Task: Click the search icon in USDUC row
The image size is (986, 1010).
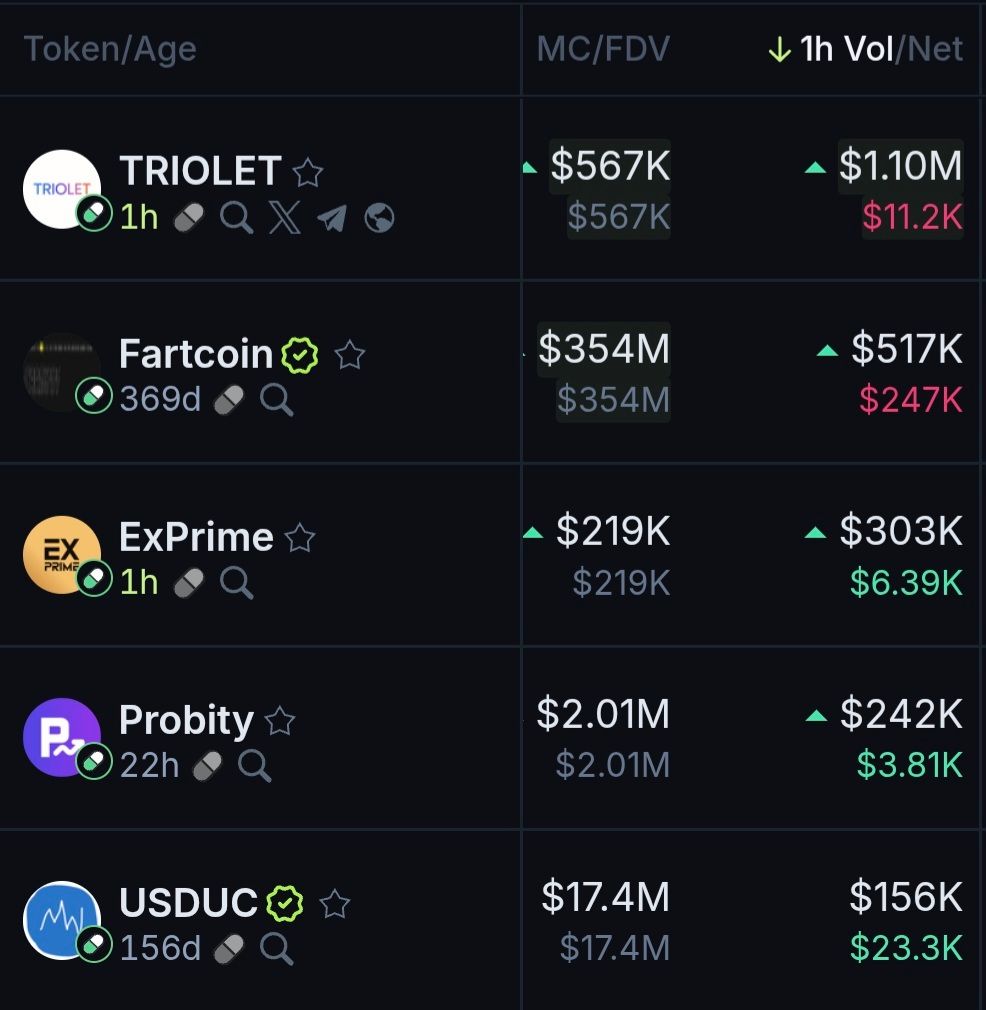Action: click(276, 948)
